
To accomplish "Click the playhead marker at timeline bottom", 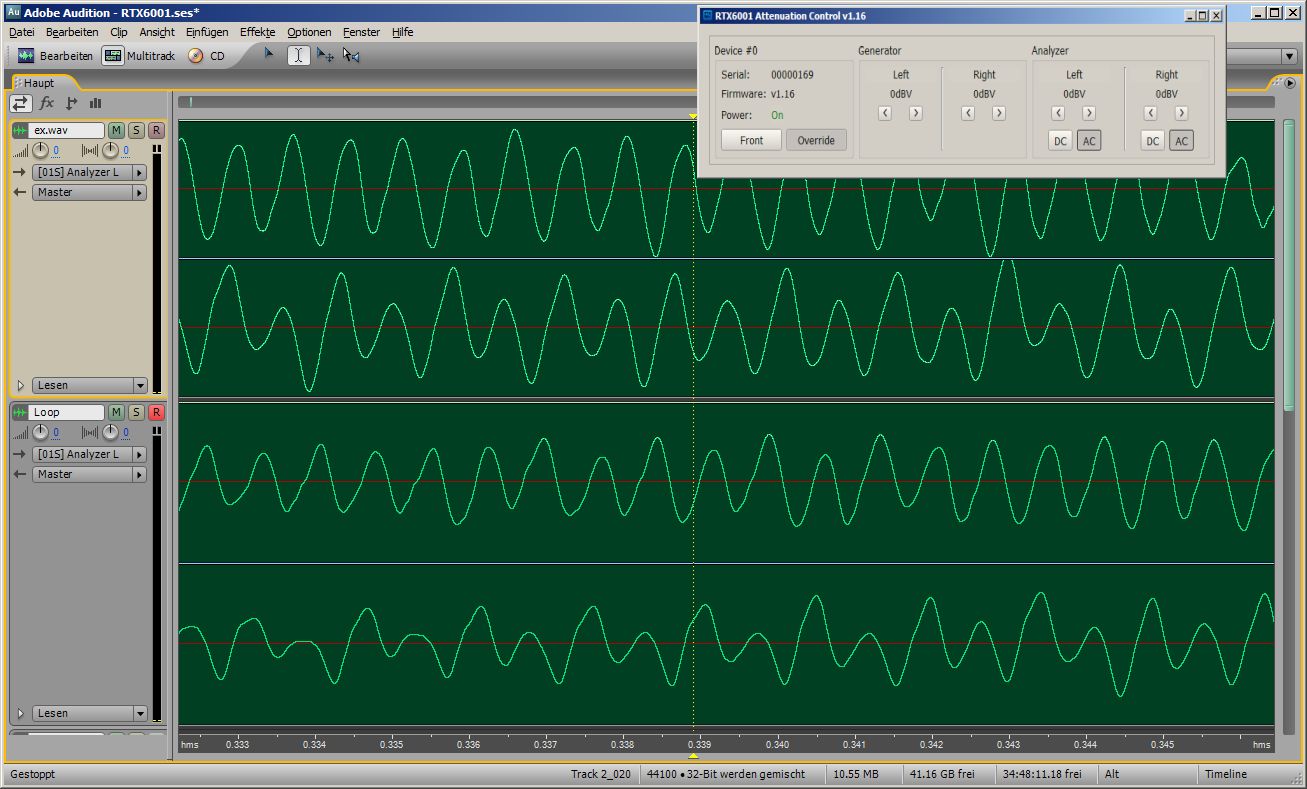I will click(693, 757).
